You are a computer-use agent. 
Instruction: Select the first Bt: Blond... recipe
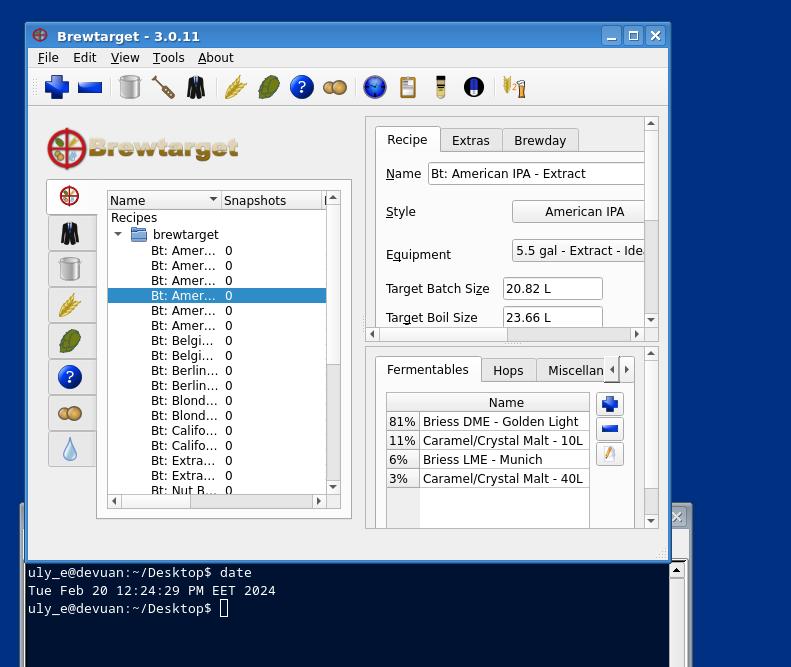click(x=217, y=401)
